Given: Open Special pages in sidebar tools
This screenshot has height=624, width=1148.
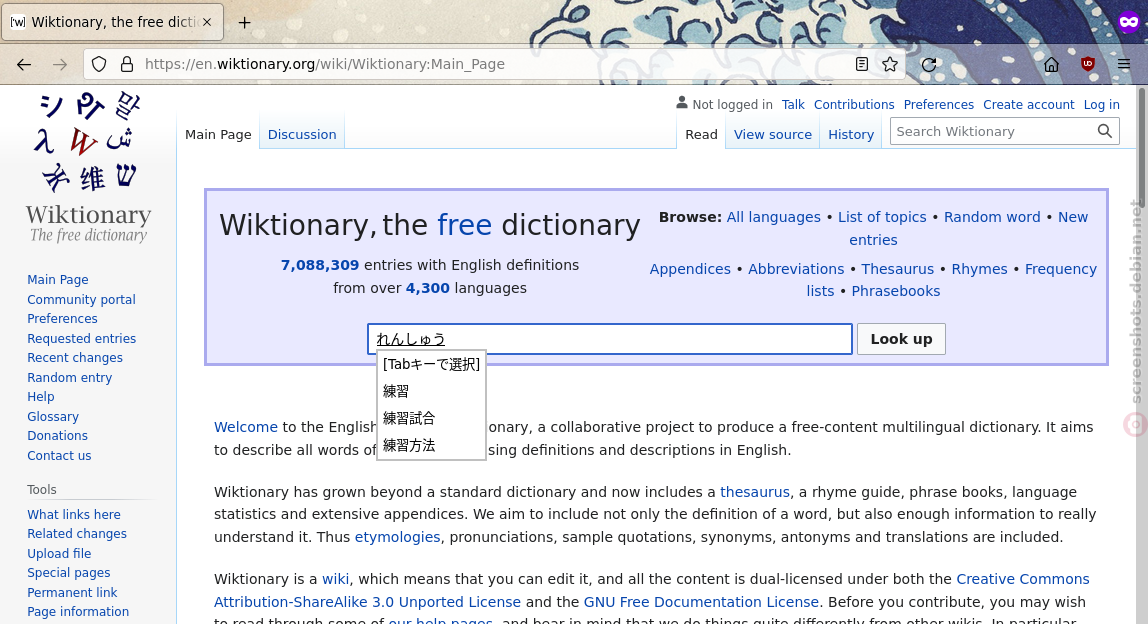Looking at the screenshot, I should point(69,573).
